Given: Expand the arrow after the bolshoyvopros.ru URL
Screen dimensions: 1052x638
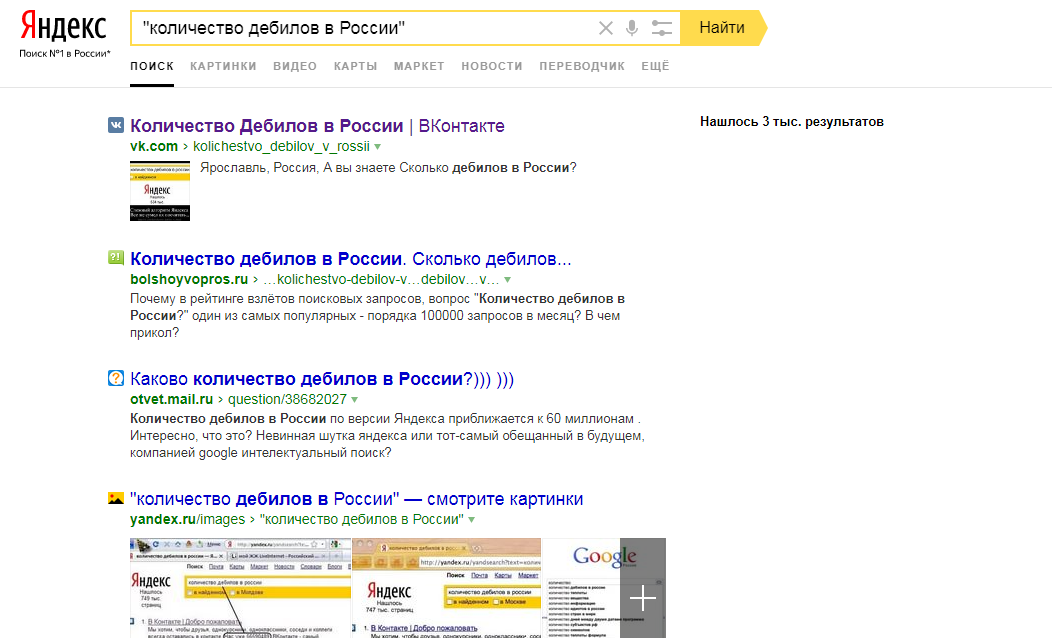Looking at the screenshot, I should tap(507, 280).
